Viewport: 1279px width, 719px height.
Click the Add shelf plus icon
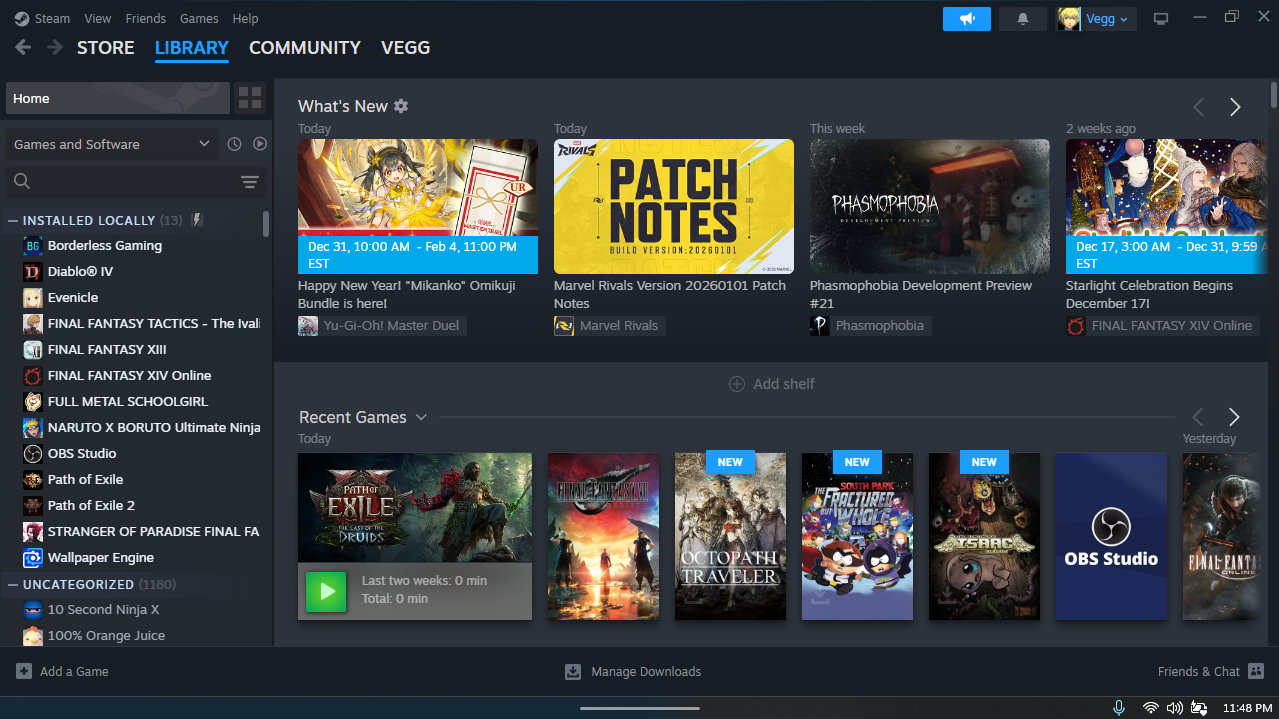click(737, 384)
